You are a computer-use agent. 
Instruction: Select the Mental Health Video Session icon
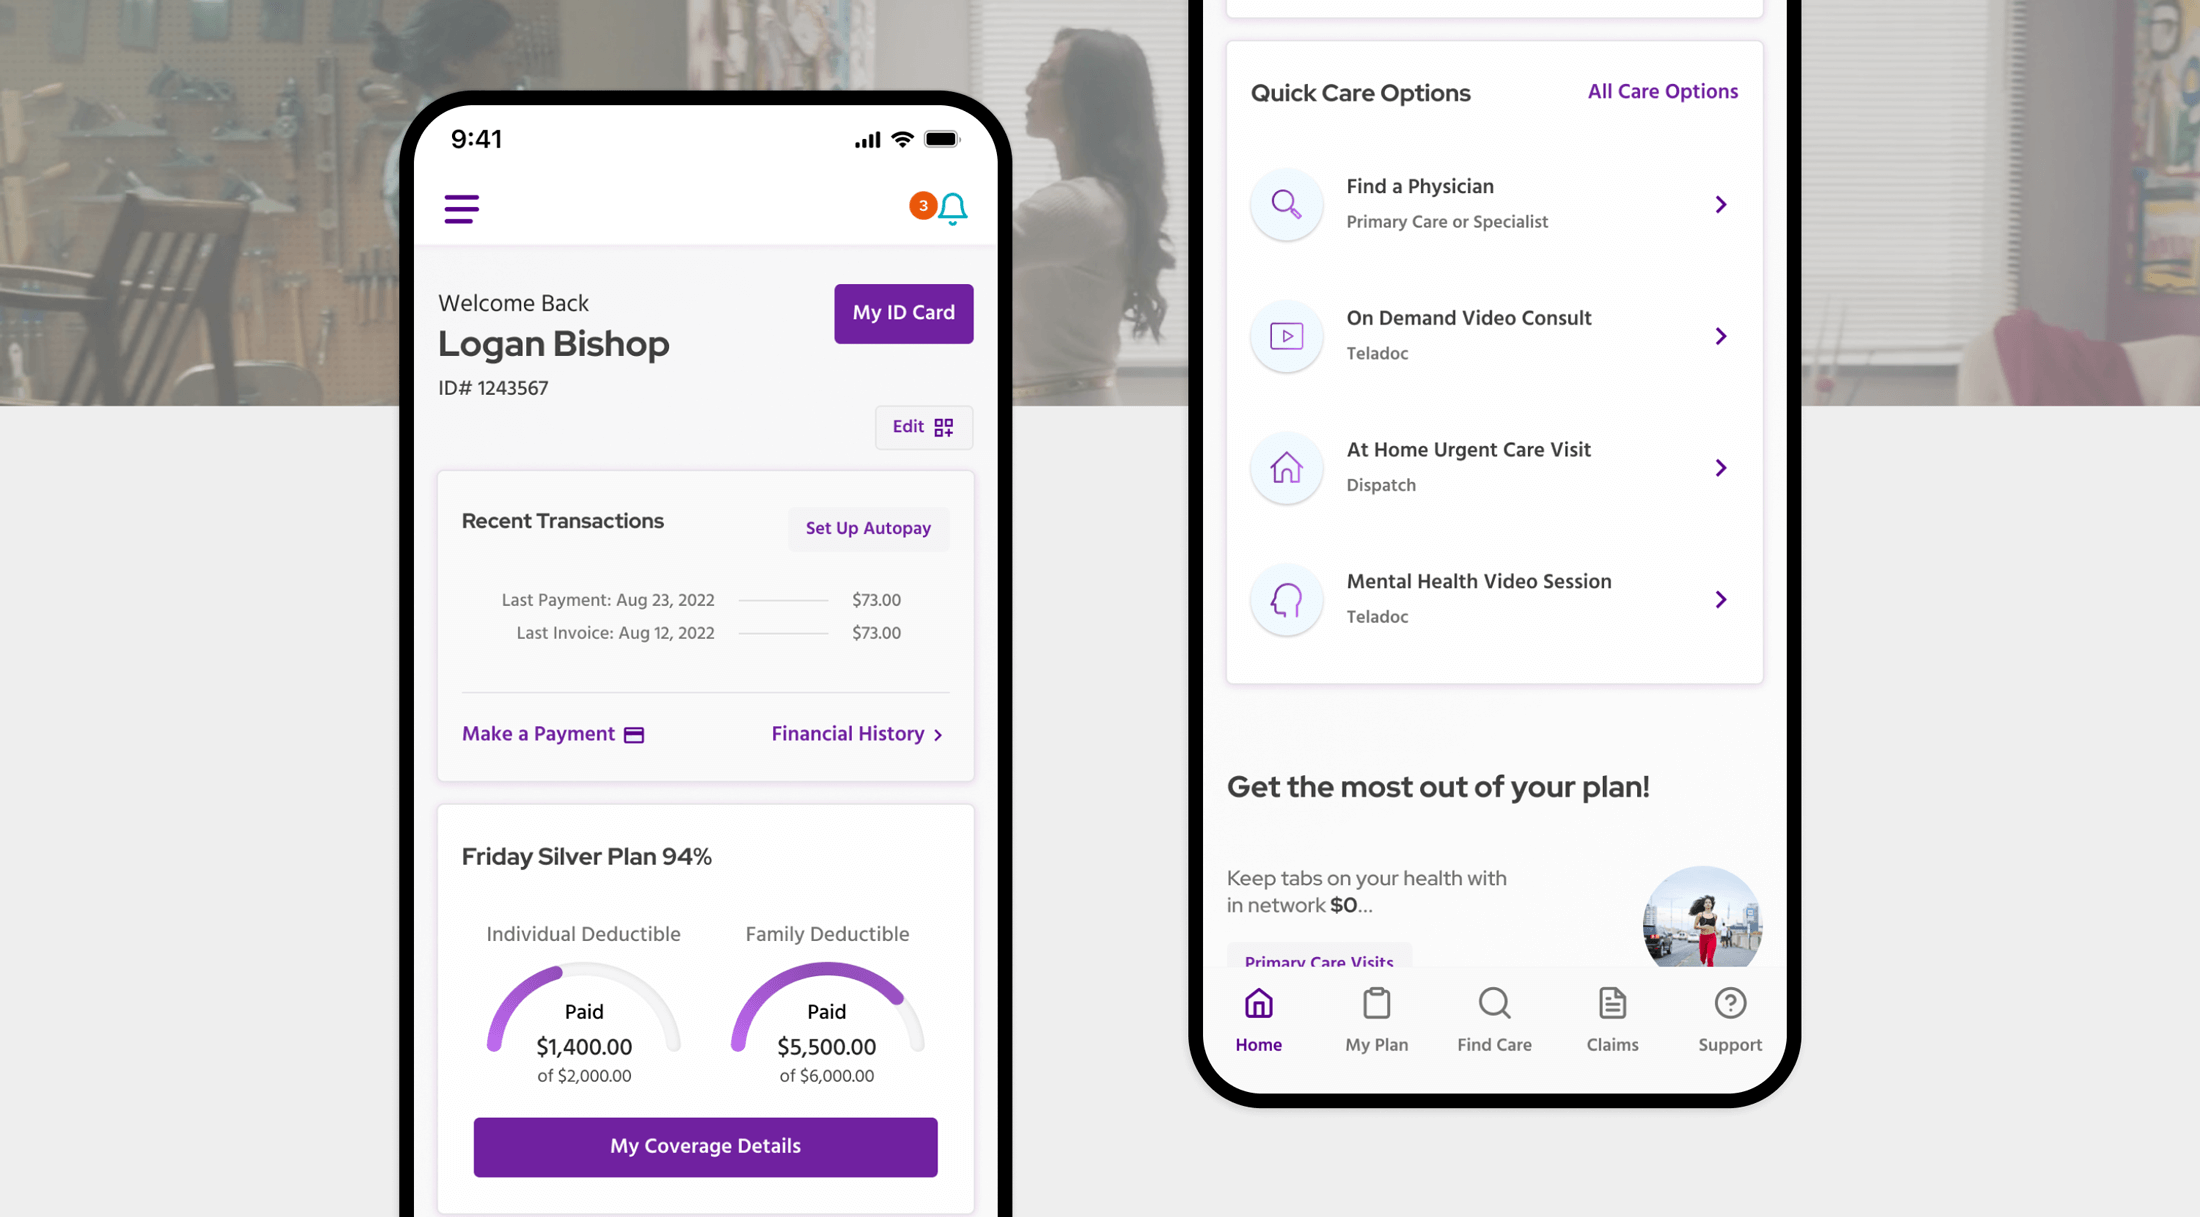point(1284,598)
